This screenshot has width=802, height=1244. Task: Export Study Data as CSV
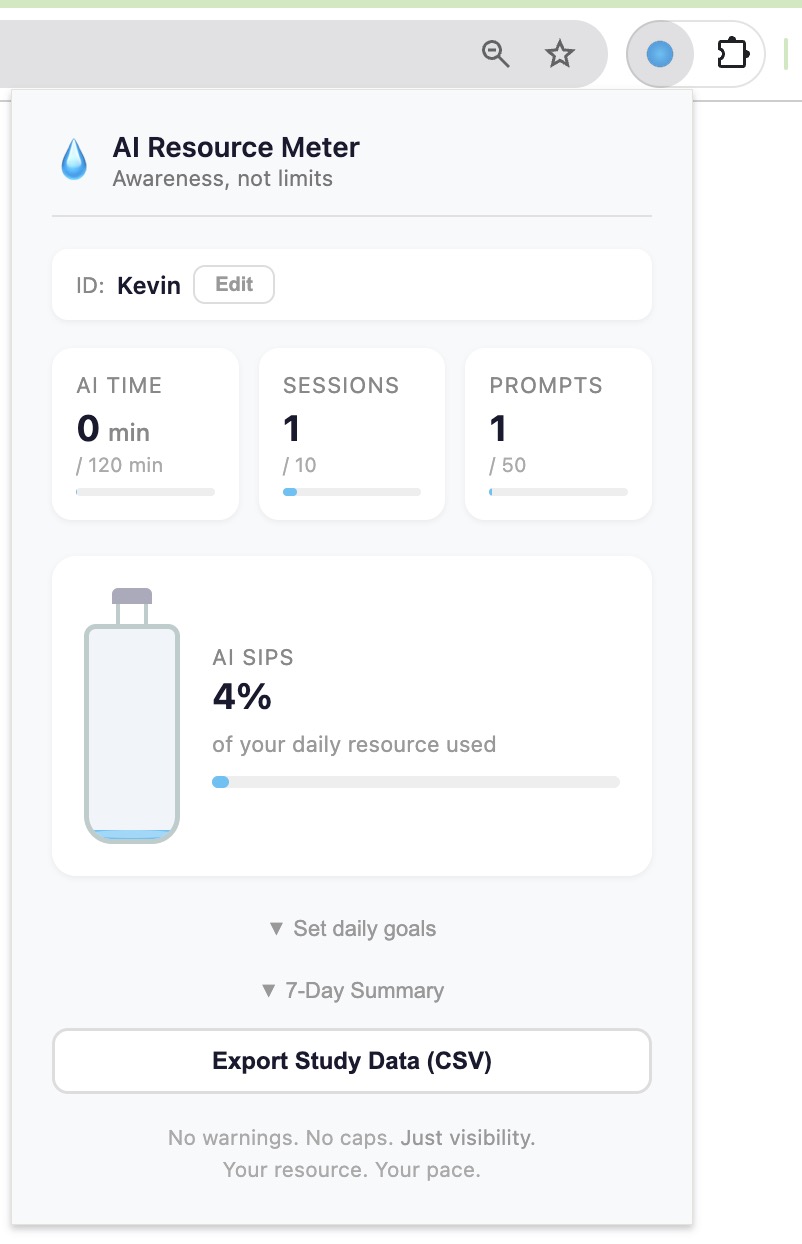tap(352, 1061)
